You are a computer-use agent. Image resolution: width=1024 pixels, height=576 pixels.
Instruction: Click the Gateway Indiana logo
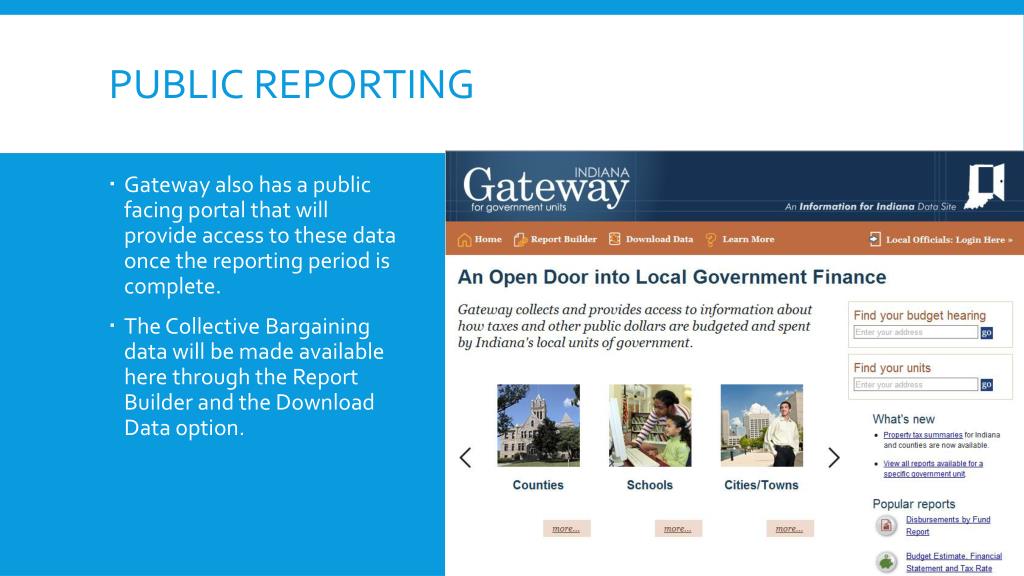(x=547, y=188)
